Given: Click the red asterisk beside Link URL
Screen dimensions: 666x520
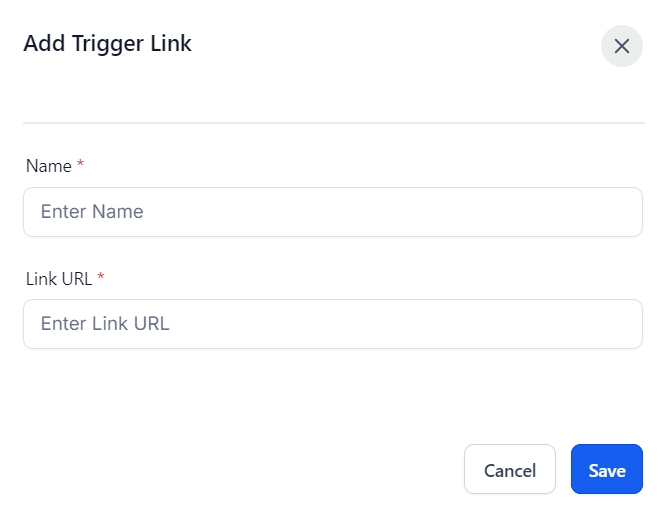Looking at the screenshot, I should click(x=101, y=277).
